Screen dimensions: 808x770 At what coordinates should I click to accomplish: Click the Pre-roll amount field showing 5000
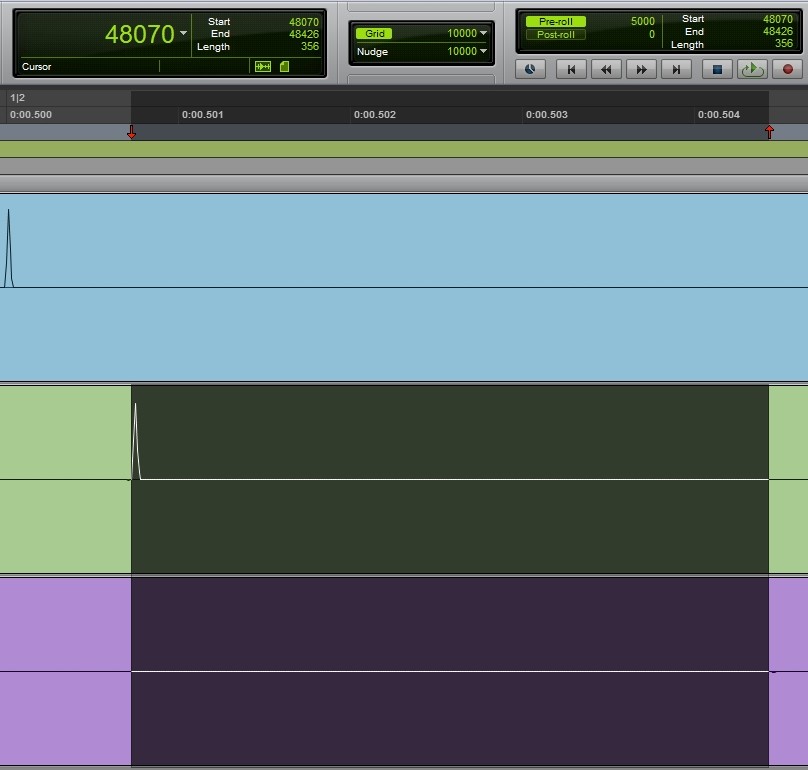pyautogui.click(x=642, y=21)
